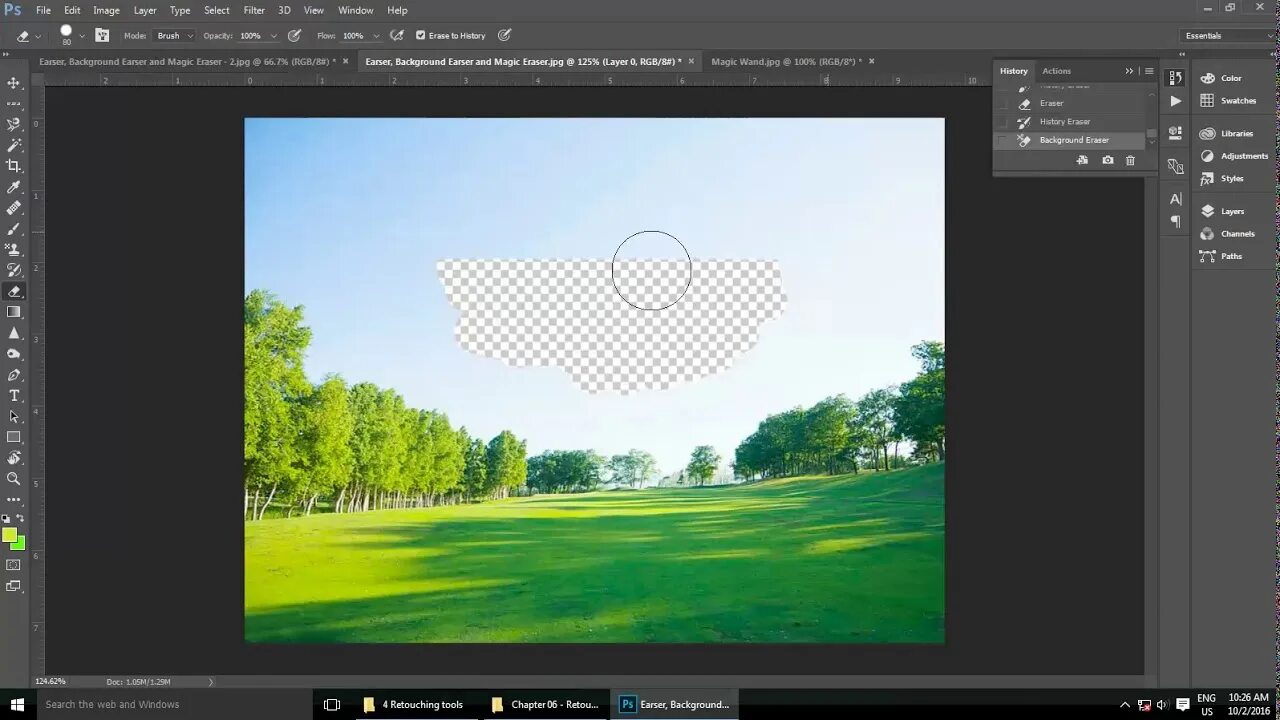
Task: Select the Eraser tool in toolbox
Action: click(14, 291)
